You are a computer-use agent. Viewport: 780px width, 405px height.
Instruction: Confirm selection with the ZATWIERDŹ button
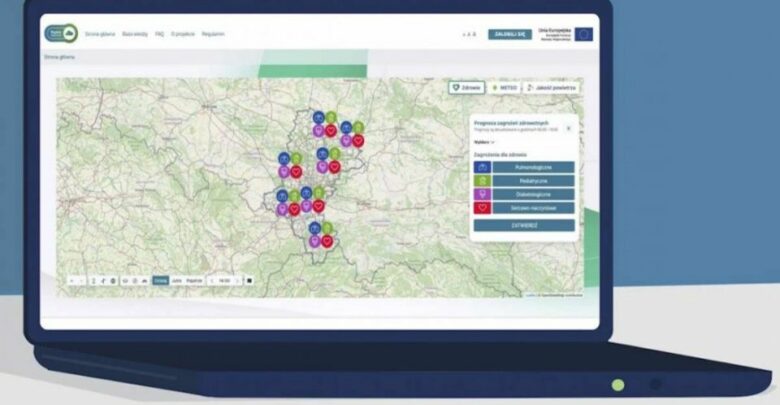click(524, 225)
